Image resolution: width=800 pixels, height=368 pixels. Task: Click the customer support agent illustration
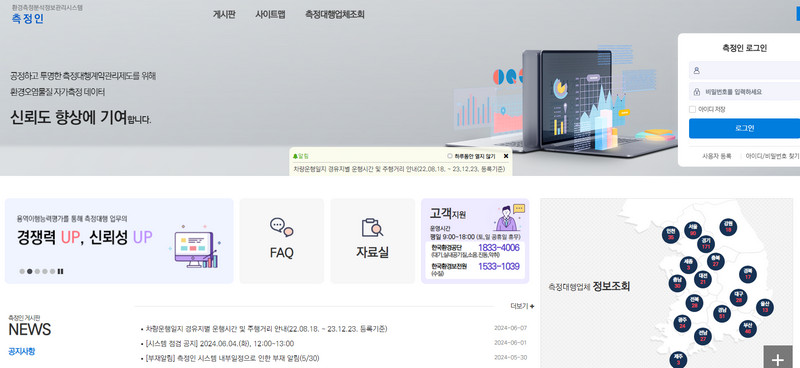coord(509,218)
